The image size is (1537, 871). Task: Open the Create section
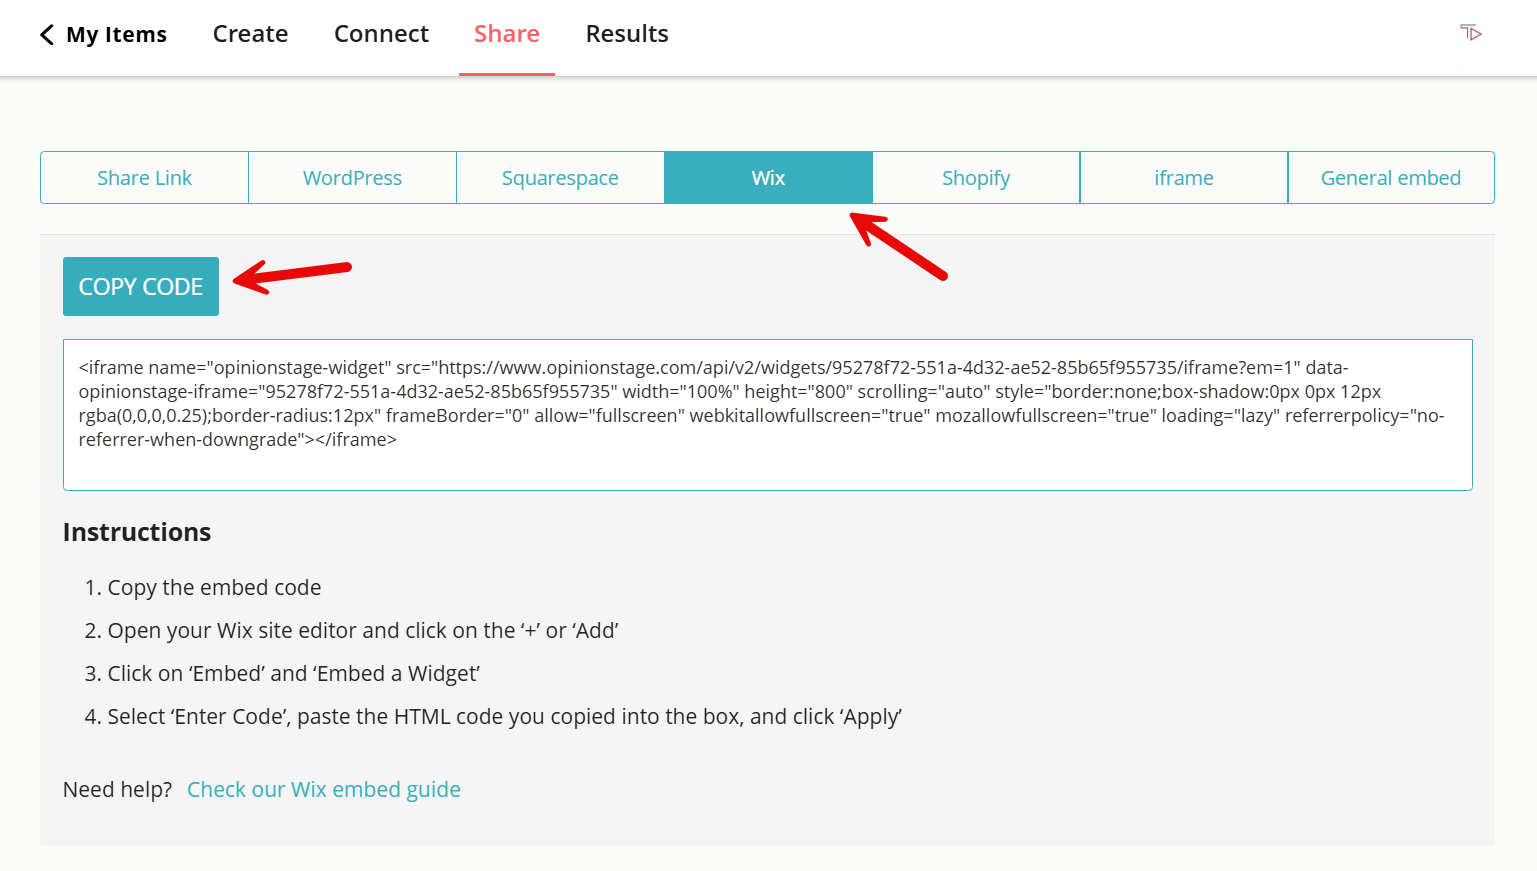[250, 33]
